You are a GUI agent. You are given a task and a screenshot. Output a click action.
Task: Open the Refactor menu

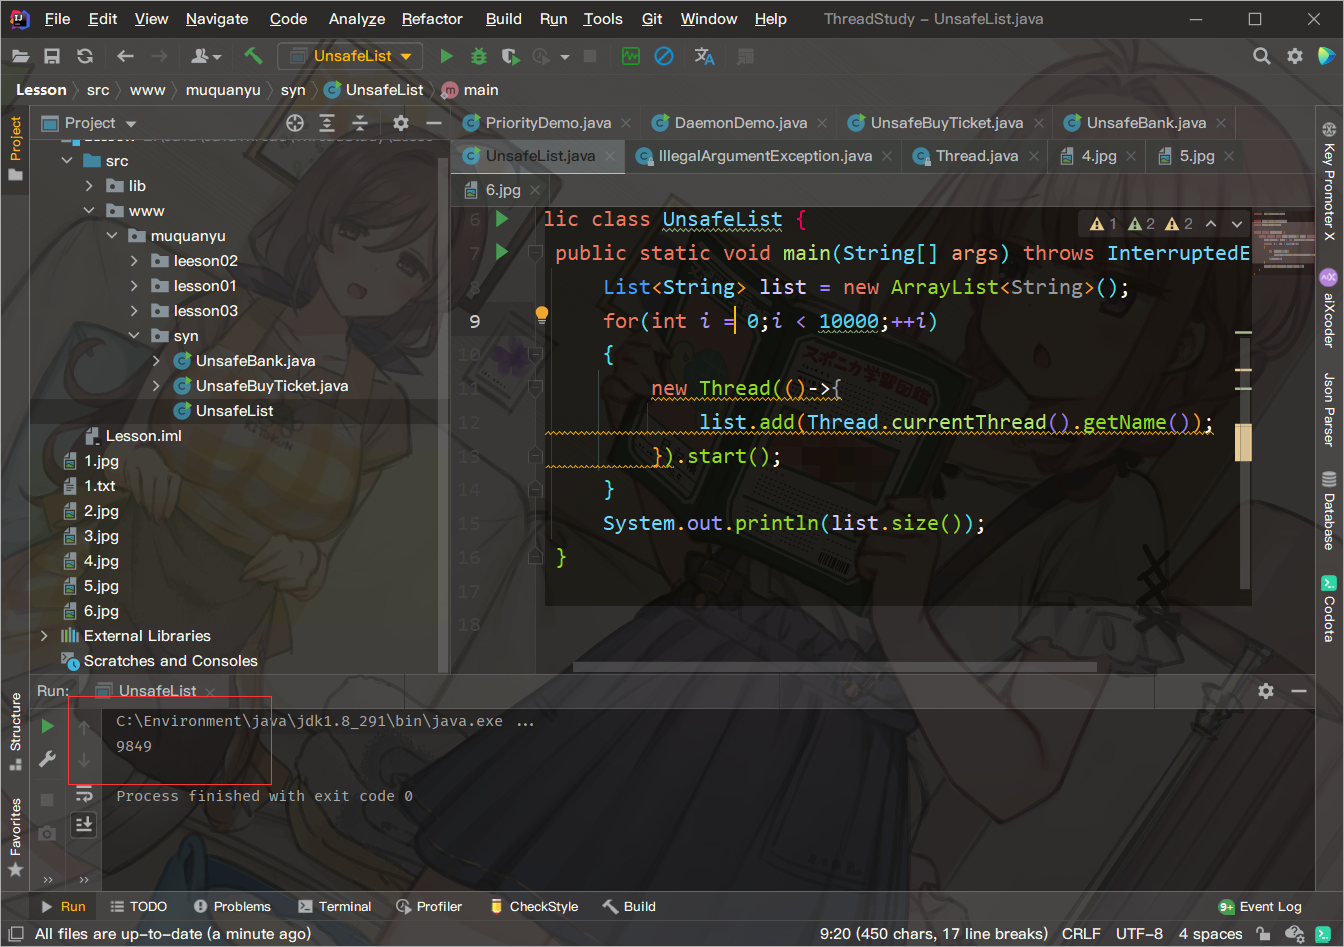432,19
